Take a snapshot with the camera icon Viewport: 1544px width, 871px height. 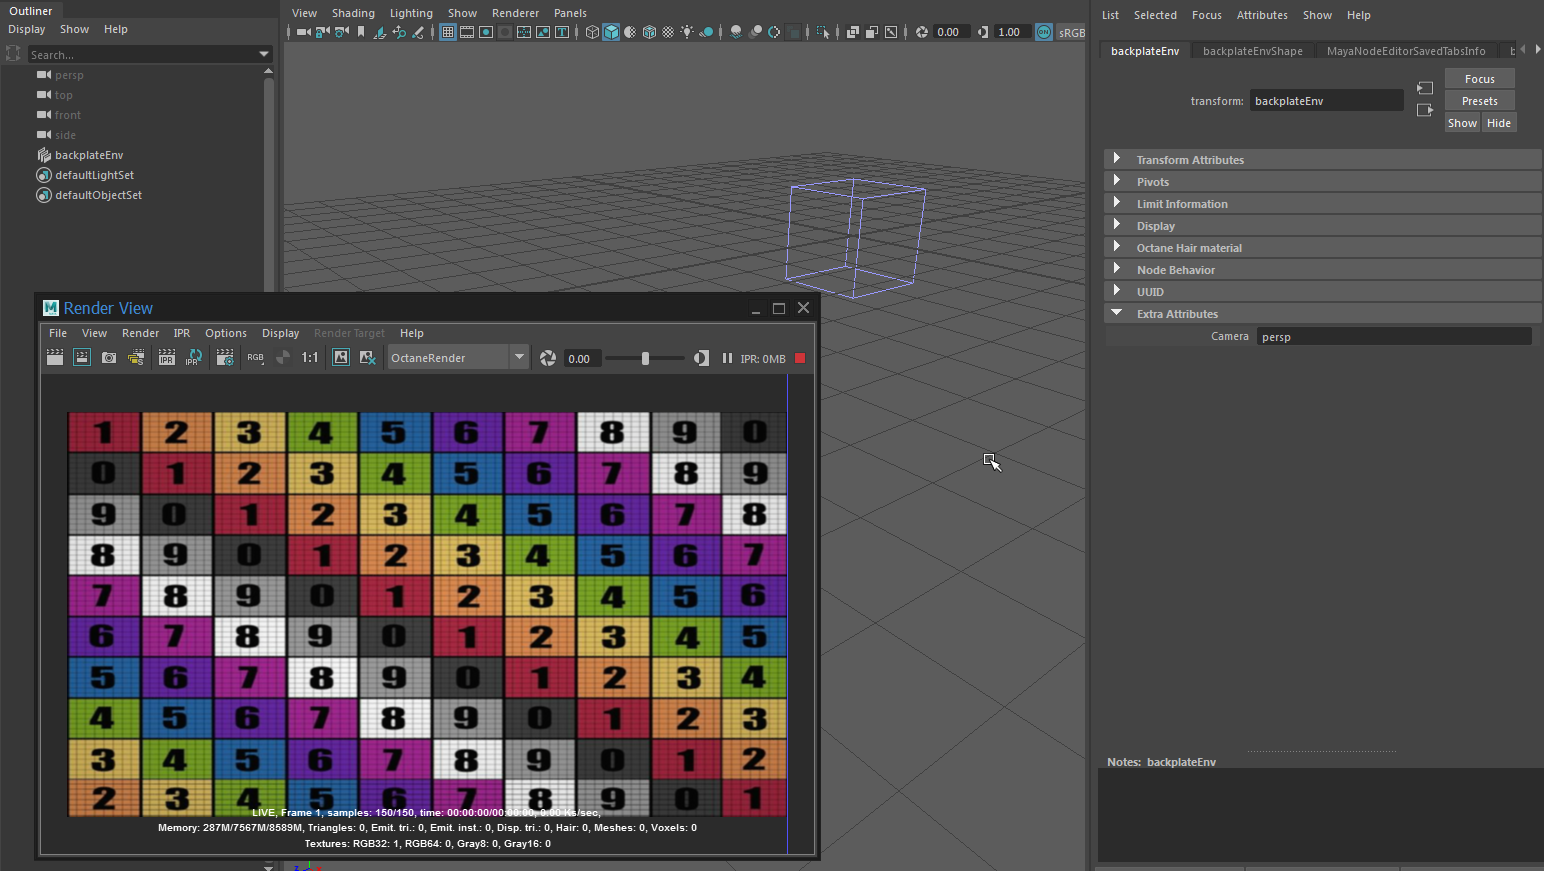point(109,358)
